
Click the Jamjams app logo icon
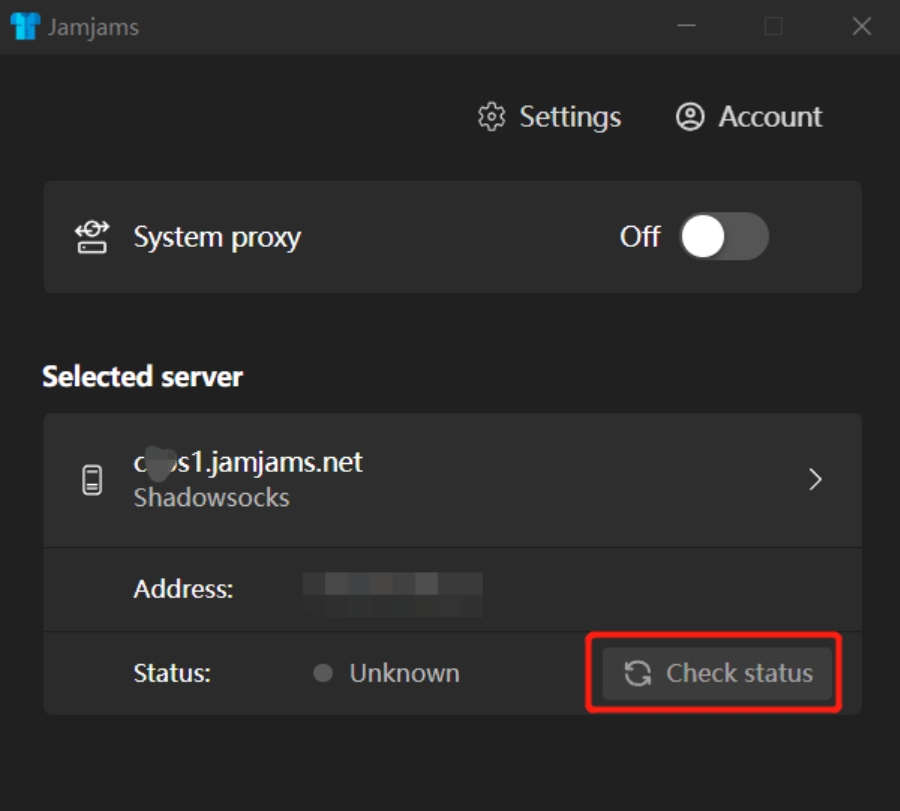pyautogui.click(x=25, y=26)
